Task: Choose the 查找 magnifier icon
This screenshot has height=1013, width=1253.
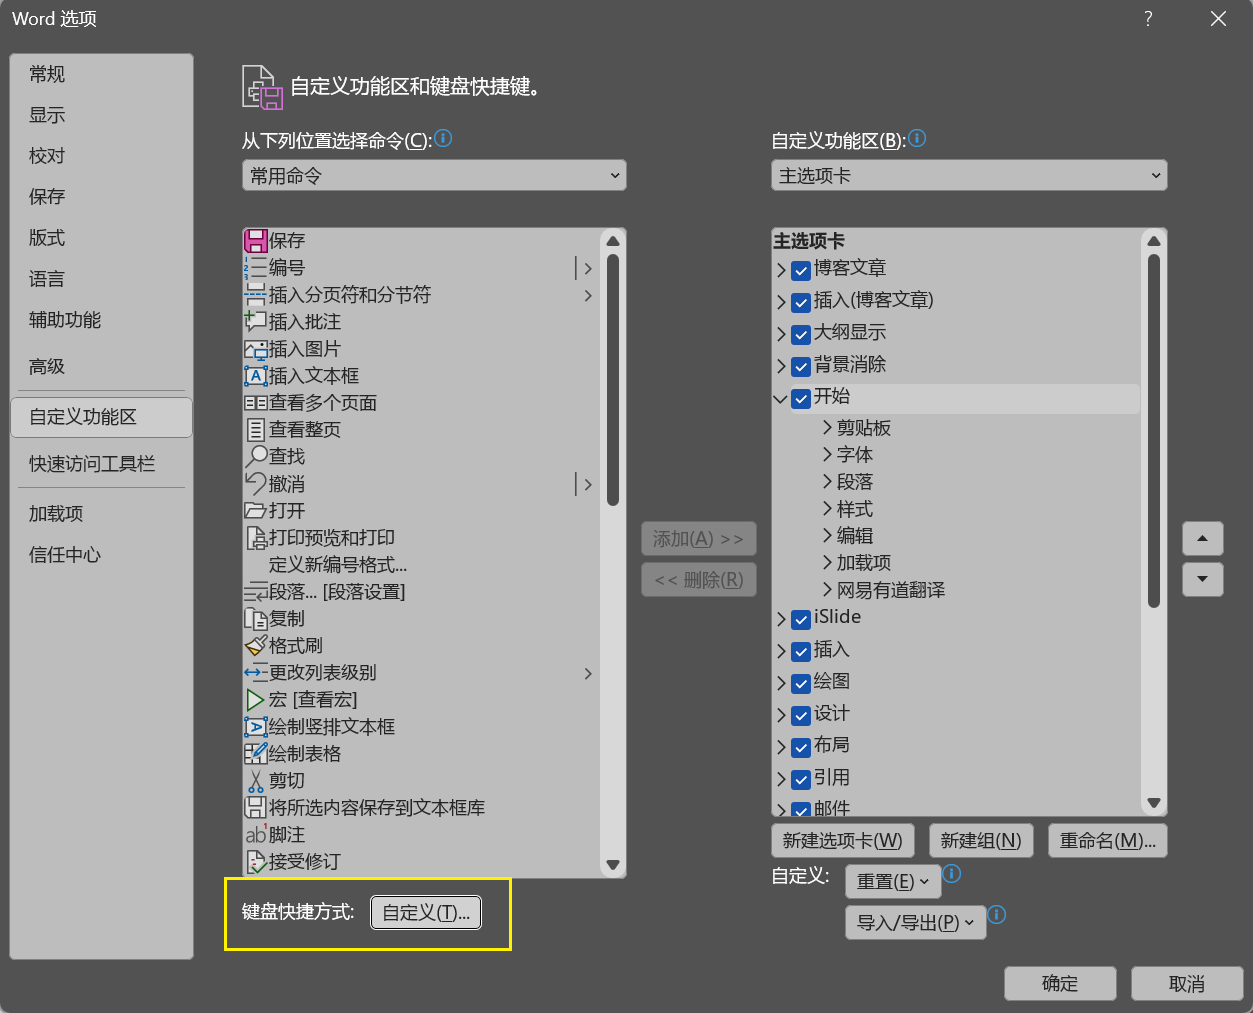Action: 256,457
